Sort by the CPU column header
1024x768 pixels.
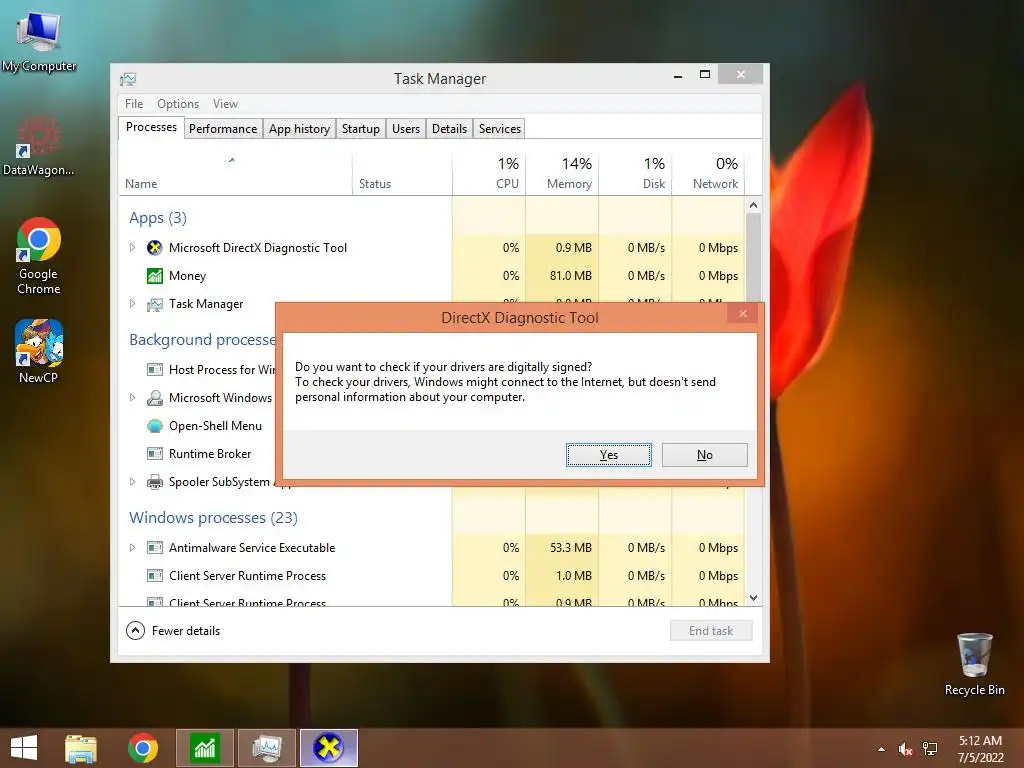pyautogui.click(x=488, y=174)
